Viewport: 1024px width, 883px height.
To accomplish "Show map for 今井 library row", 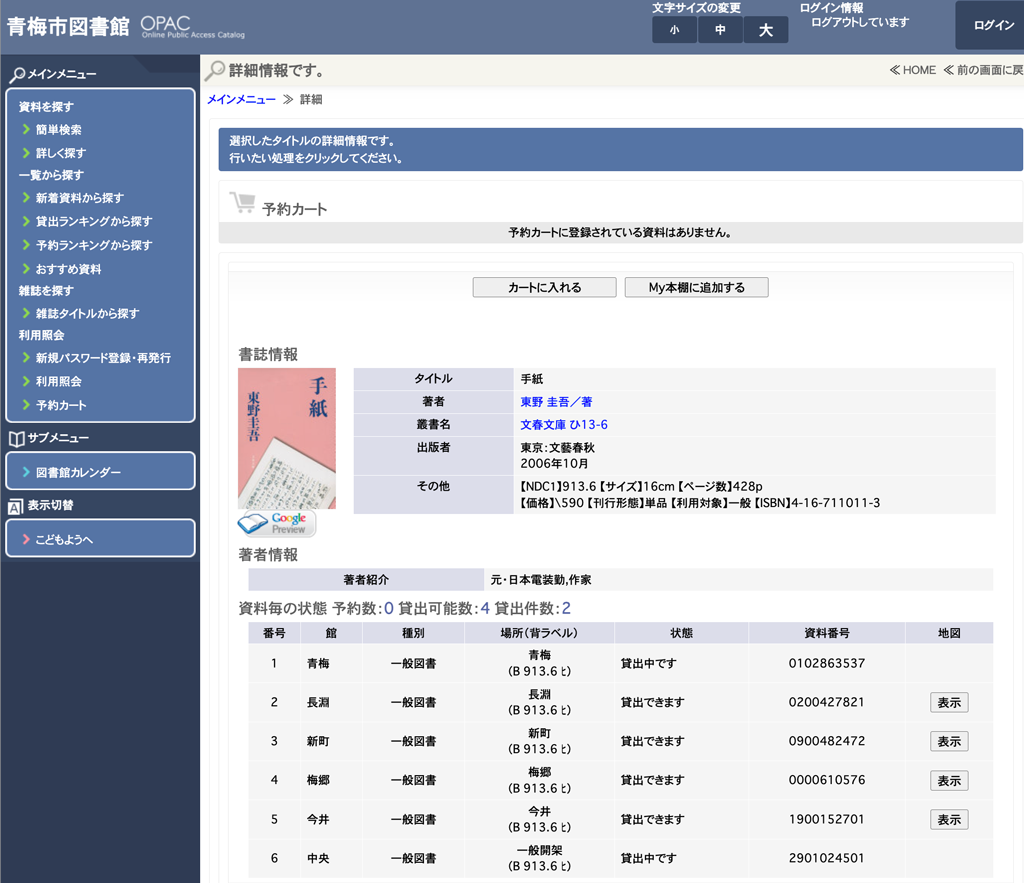I will (x=948, y=819).
